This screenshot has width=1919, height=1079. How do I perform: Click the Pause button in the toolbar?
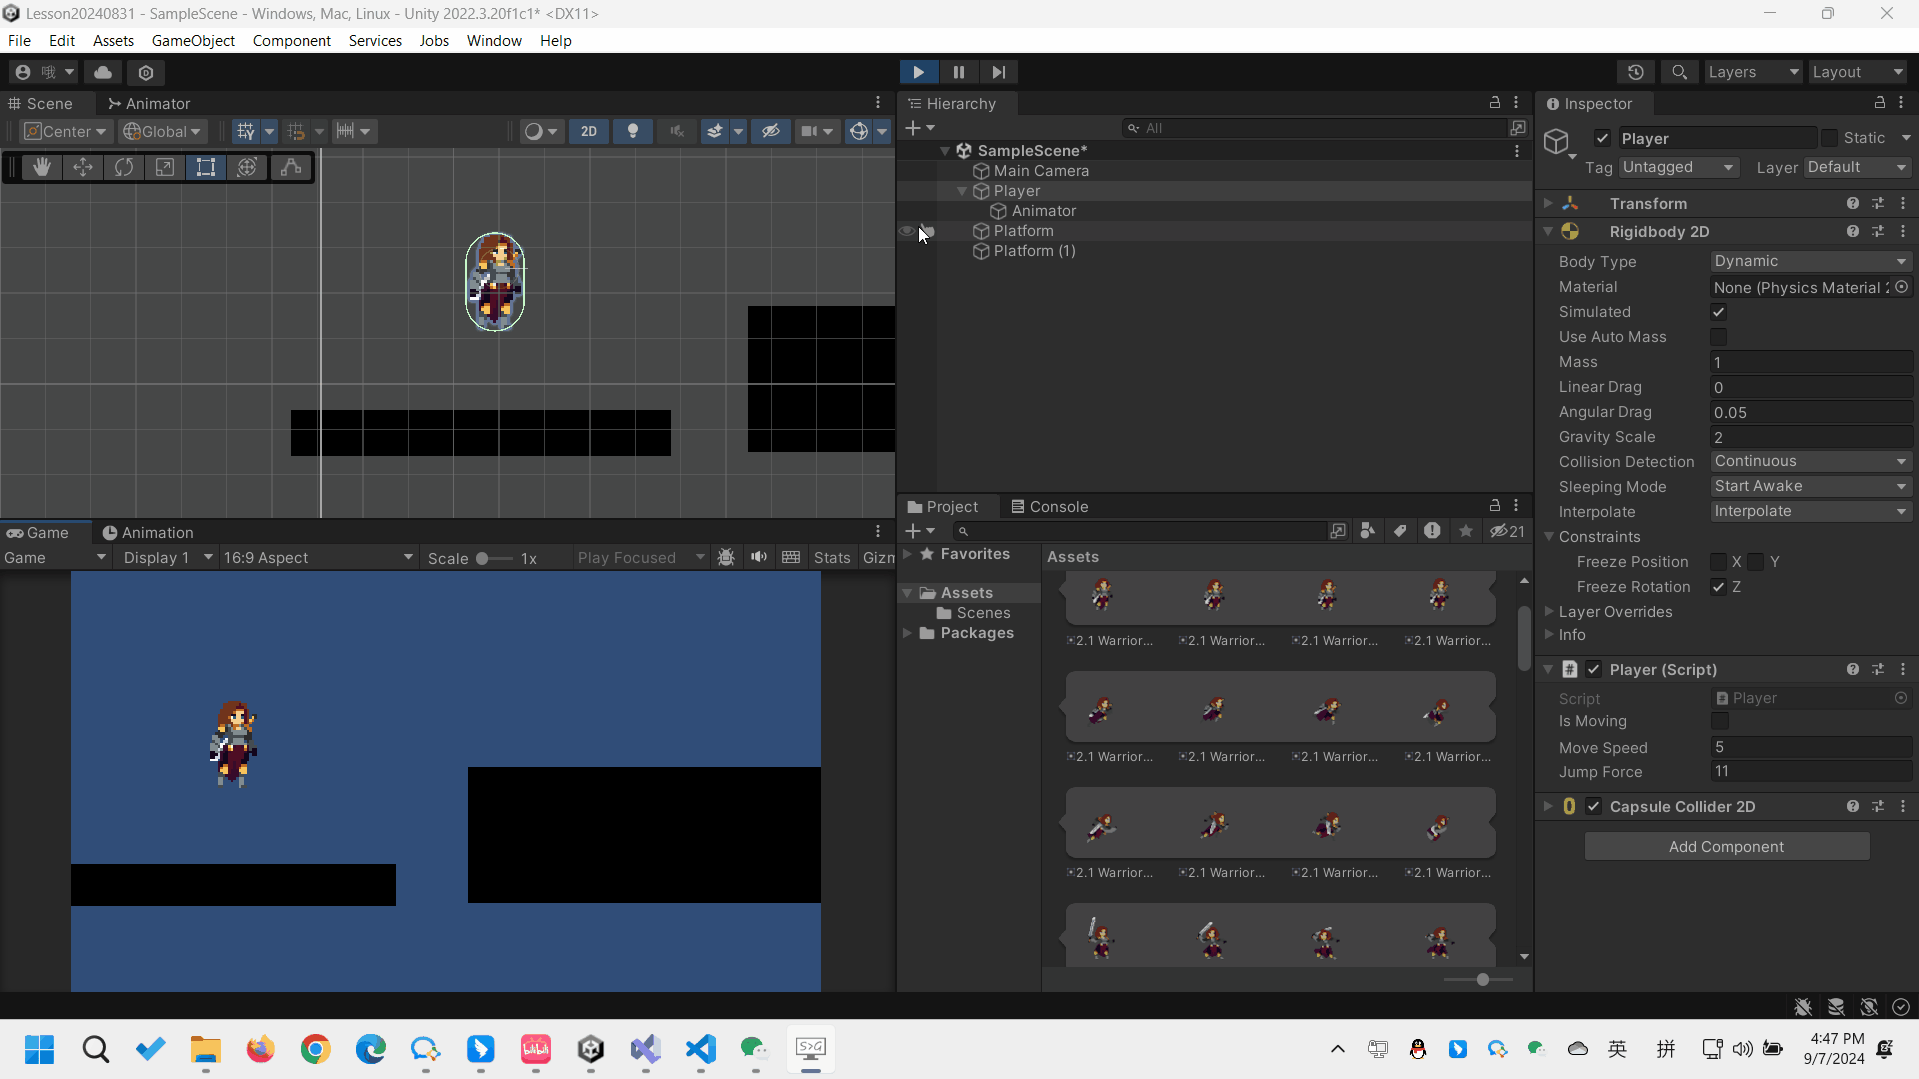pyautogui.click(x=958, y=72)
